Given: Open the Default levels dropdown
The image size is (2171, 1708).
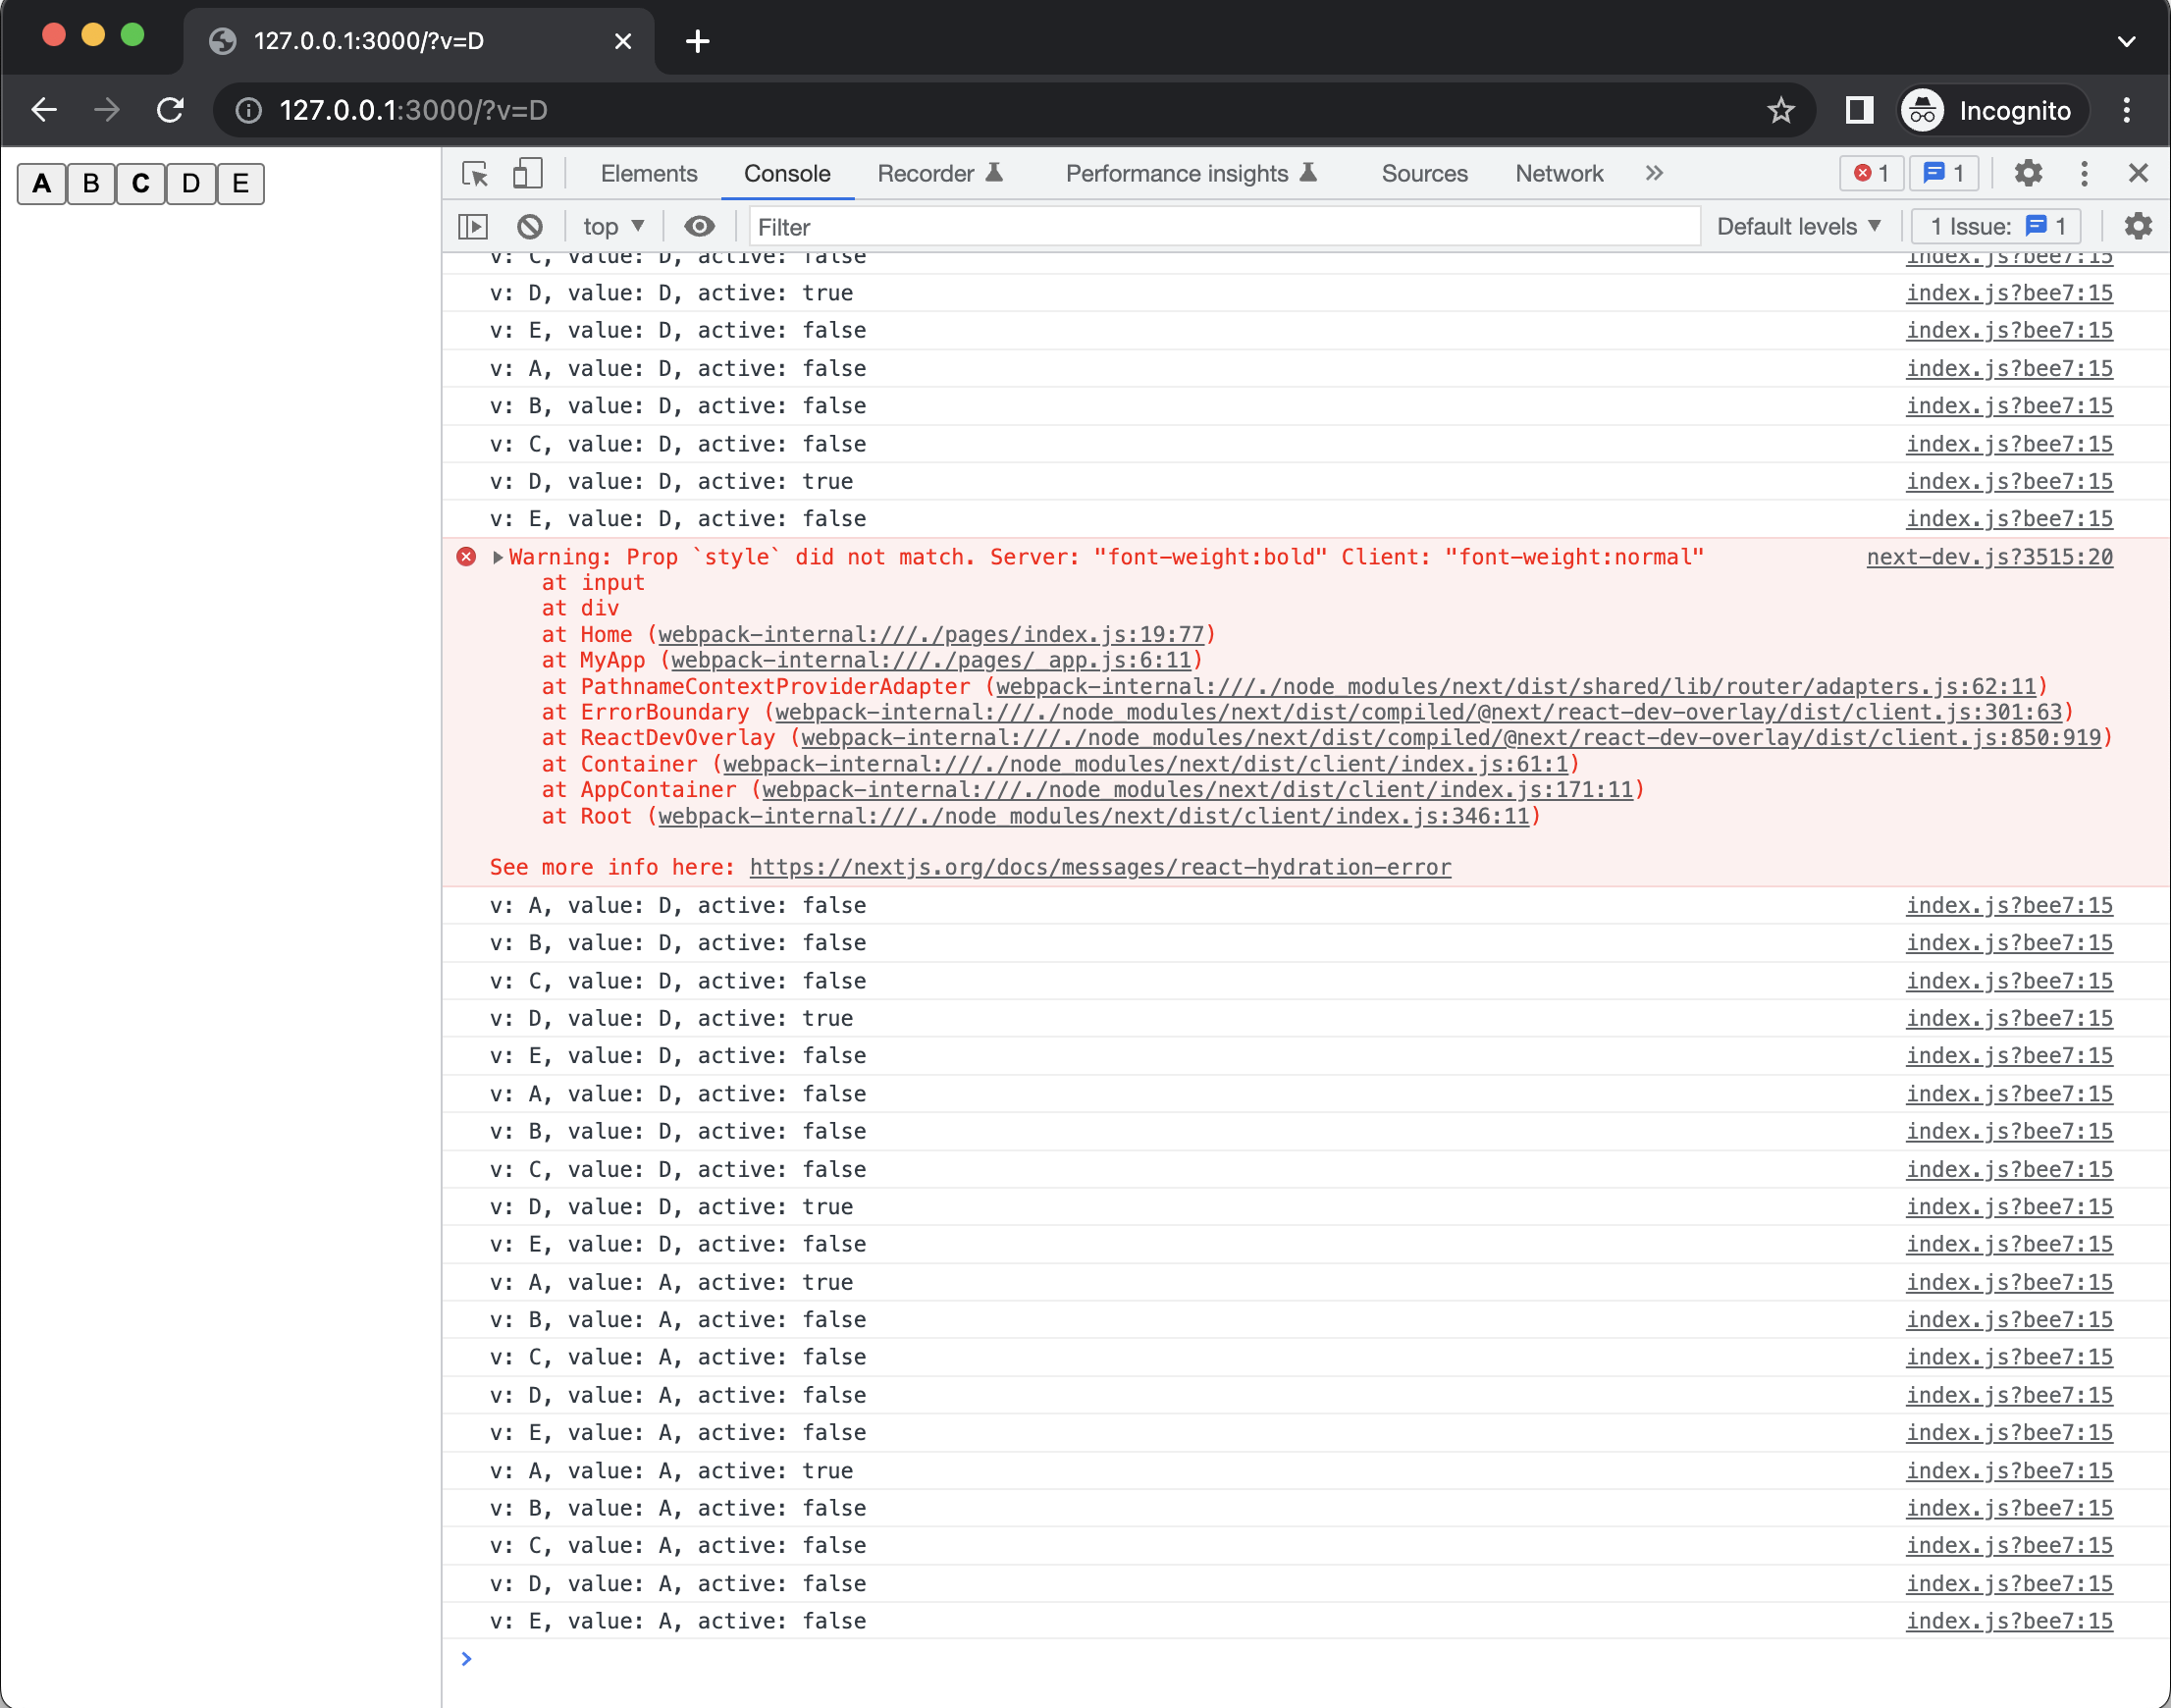Looking at the screenshot, I should (1798, 227).
